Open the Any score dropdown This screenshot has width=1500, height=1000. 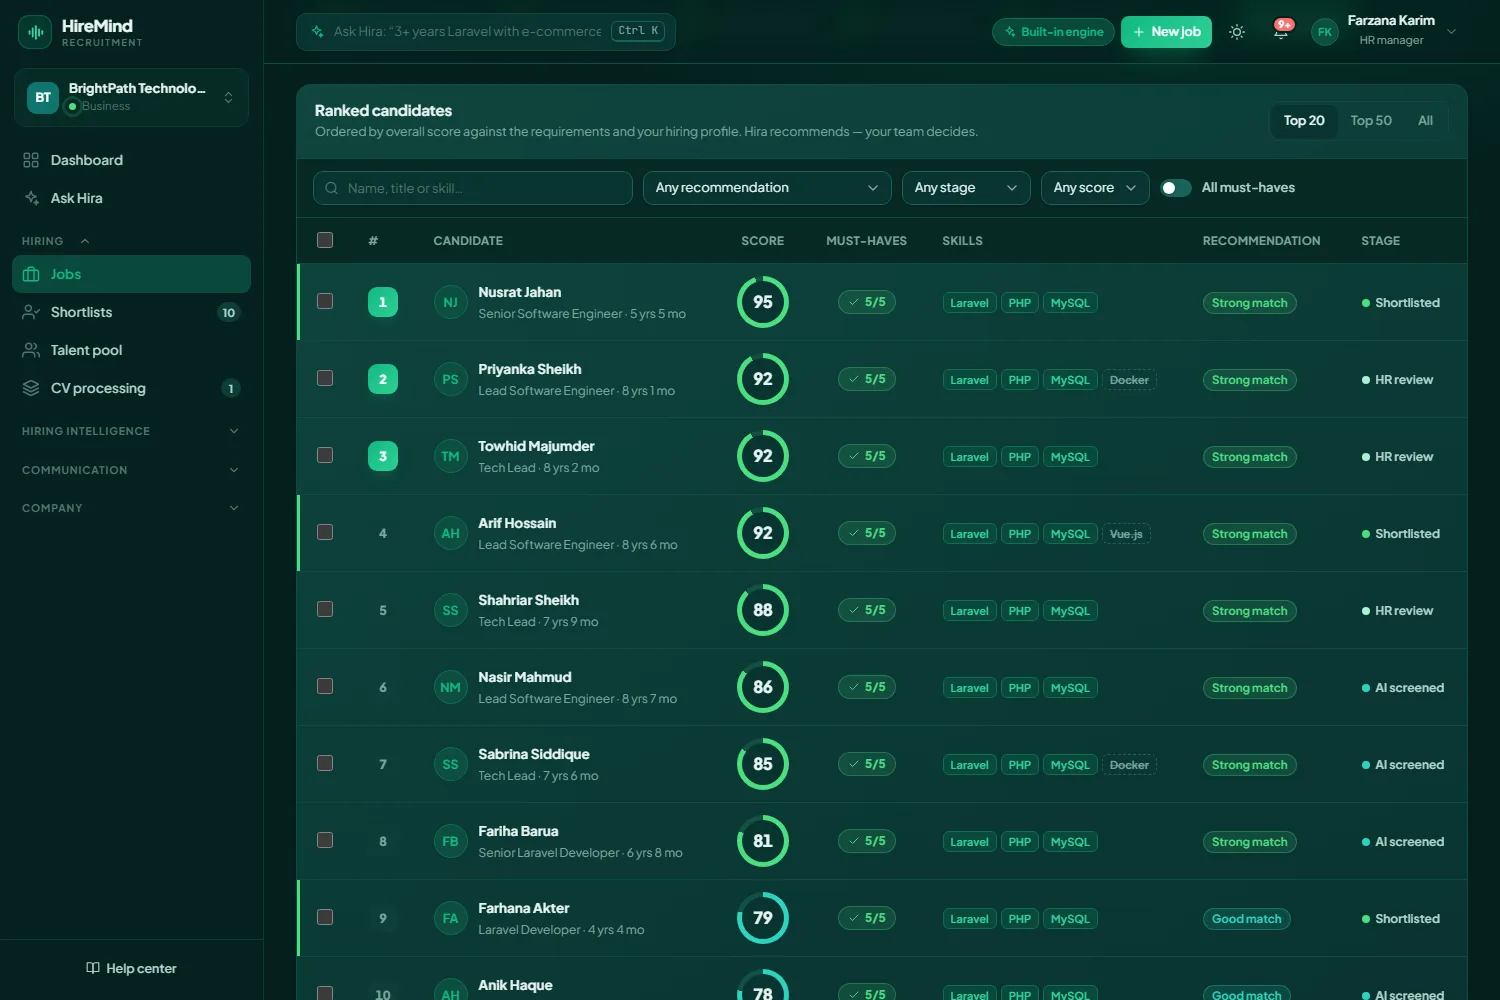pyautogui.click(x=1095, y=188)
